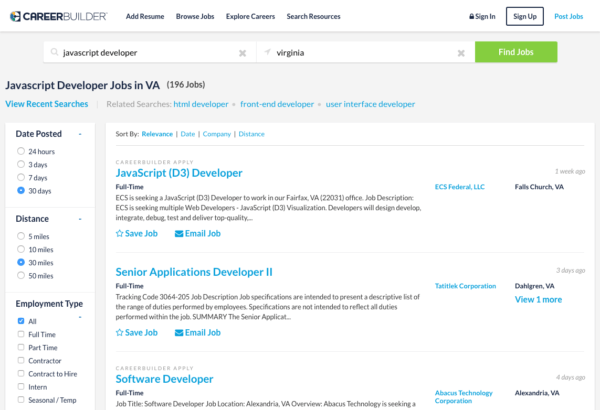Tick the Contractor checkbox
This screenshot has width=600, height=410.
(x=21, y=360)
